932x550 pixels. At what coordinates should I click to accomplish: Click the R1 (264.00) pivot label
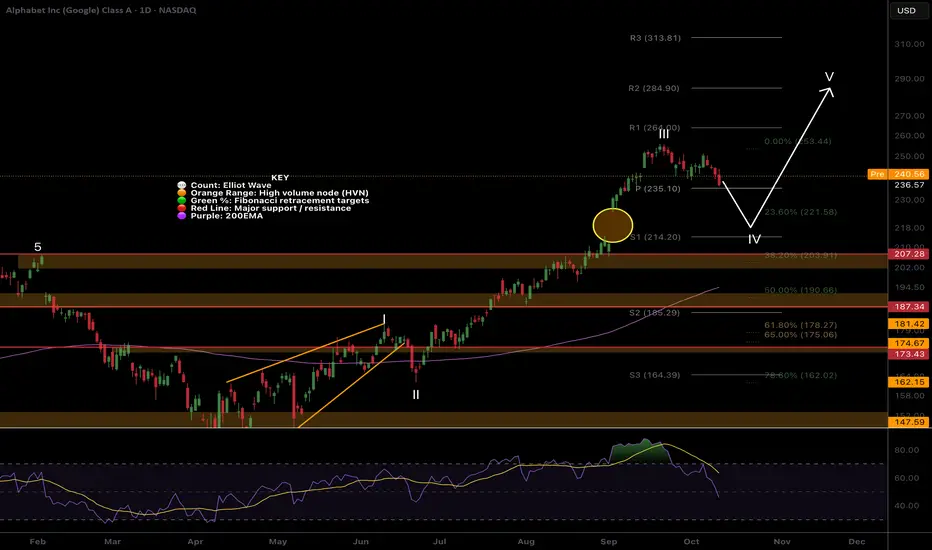tap(654, 128)
